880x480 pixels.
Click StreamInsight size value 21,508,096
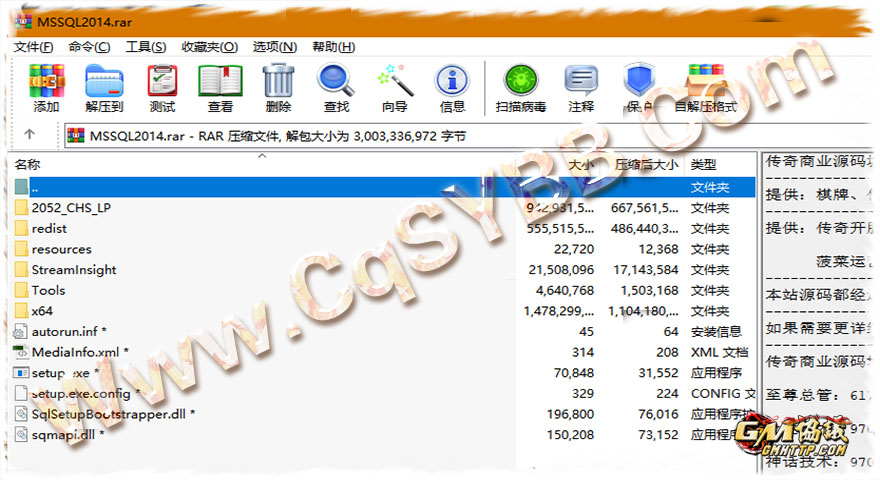561,270
